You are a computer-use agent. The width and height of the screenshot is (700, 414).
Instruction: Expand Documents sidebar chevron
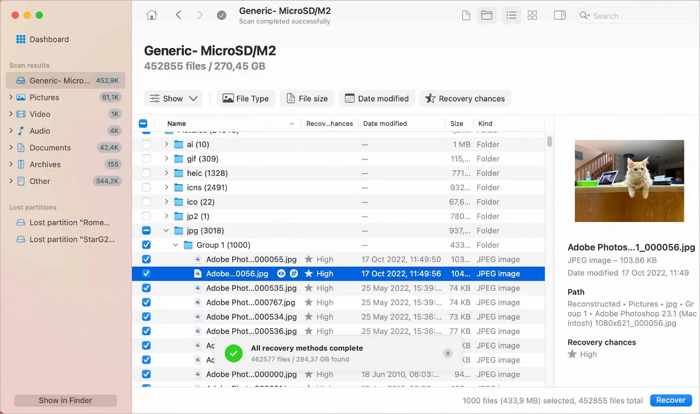[11, 147]
